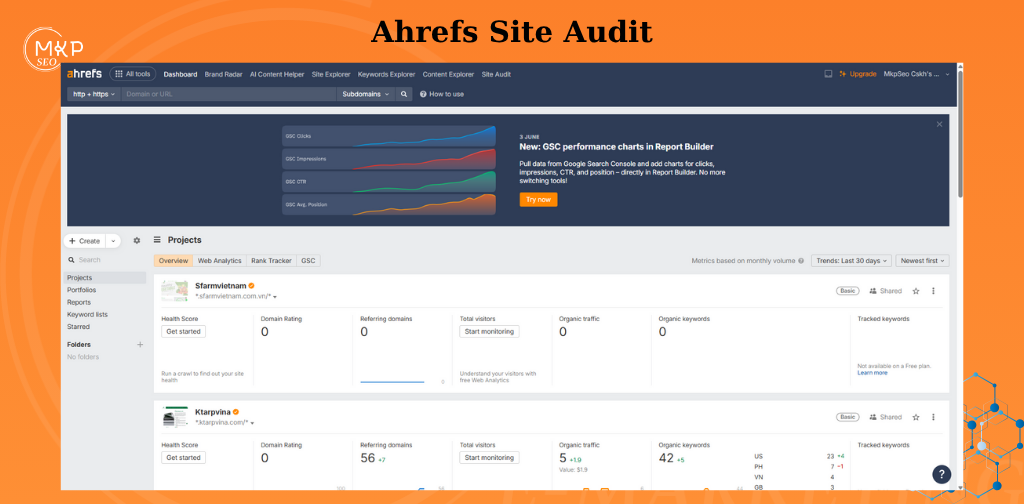Open the Trends: Last 30 days dropdown
Screen dimensions: 1024x504
point(850,260)
